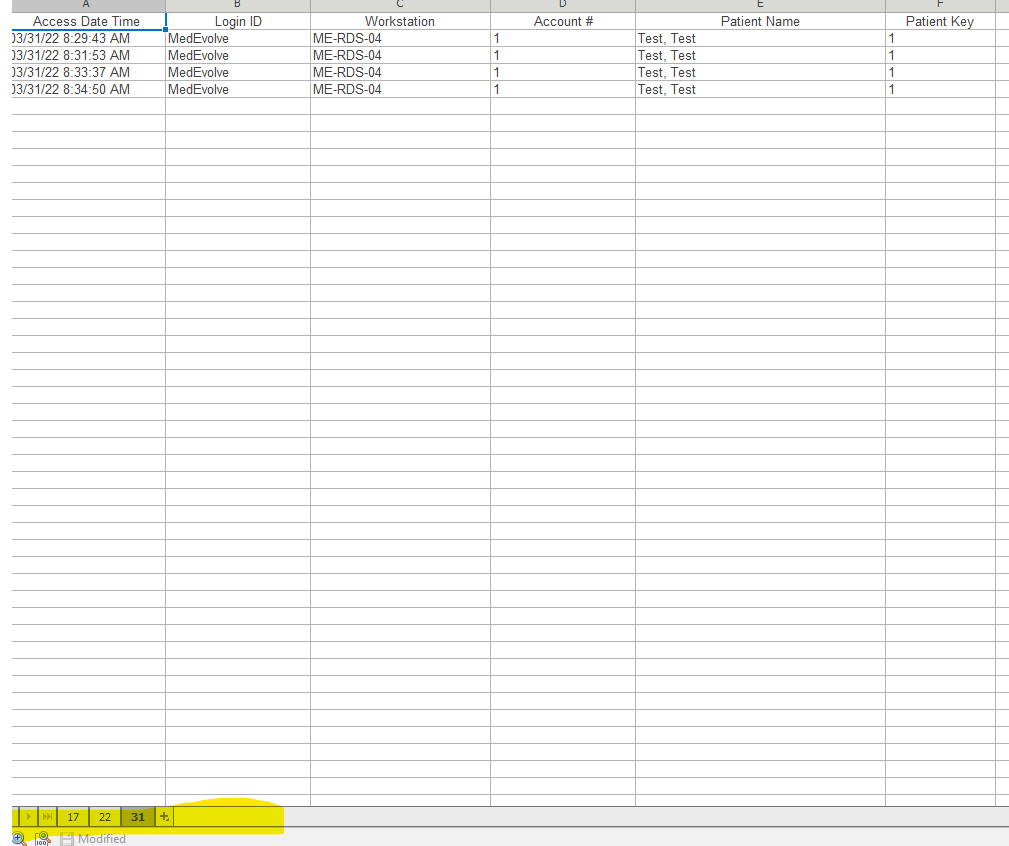Click the next sheet arrow

point(29,817)
